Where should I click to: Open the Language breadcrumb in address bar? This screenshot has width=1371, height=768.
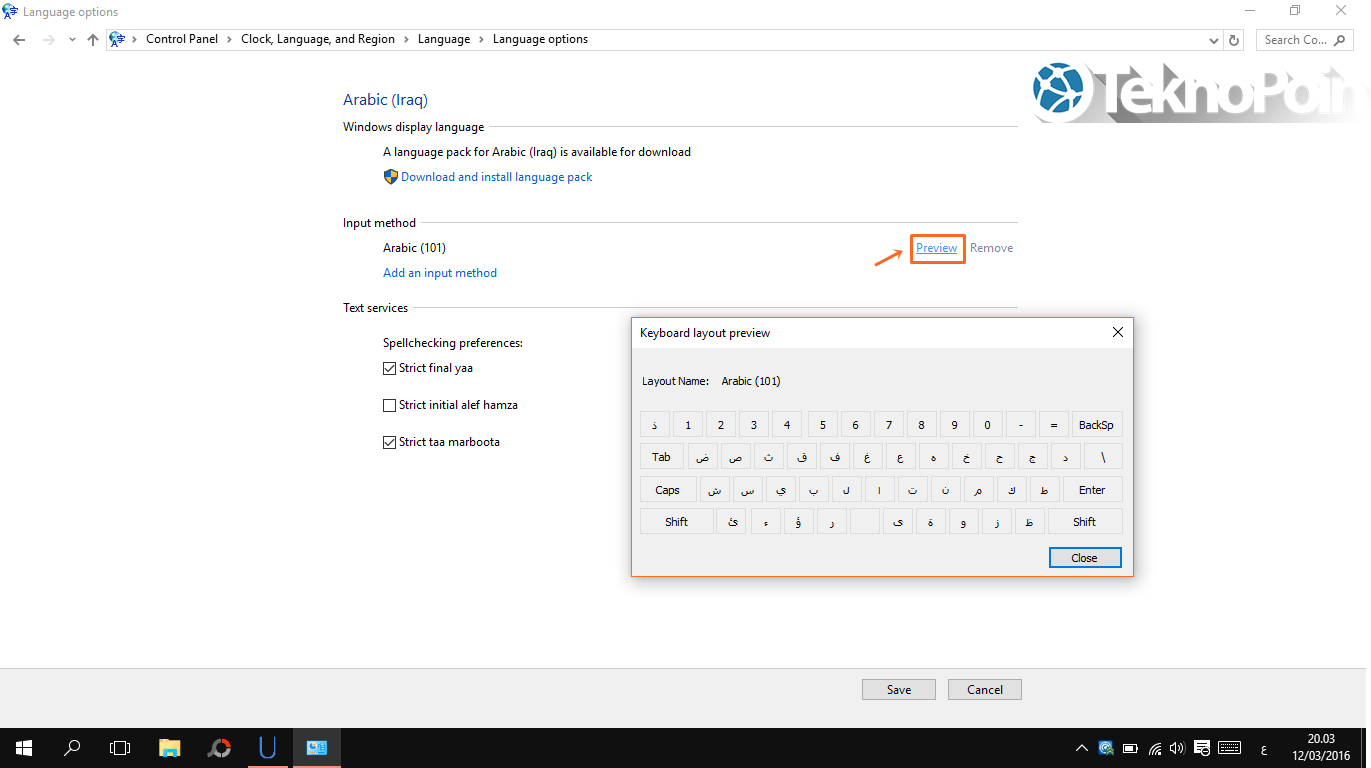(x=444, y=39)
